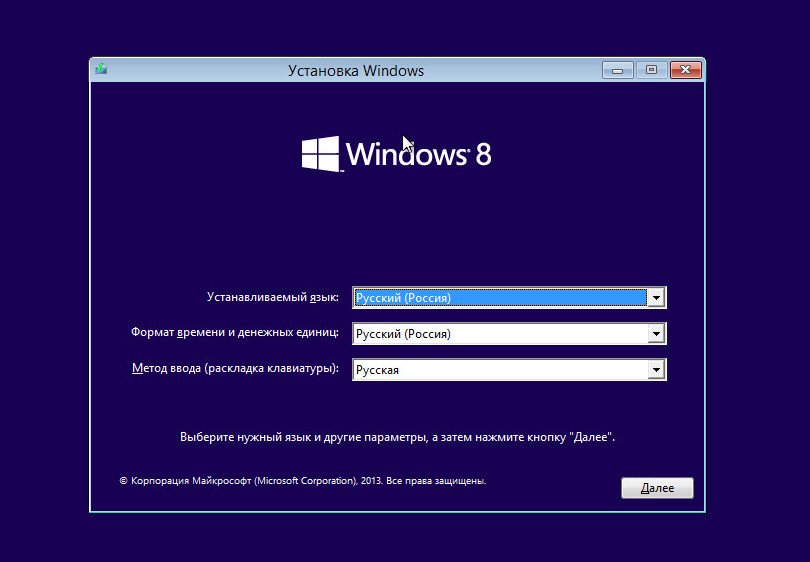Click the Метод ввода (раскладка клавиатуры) label
Image resolution: width=810 pixels, height=562 pixels.
[x=236, y=368]
